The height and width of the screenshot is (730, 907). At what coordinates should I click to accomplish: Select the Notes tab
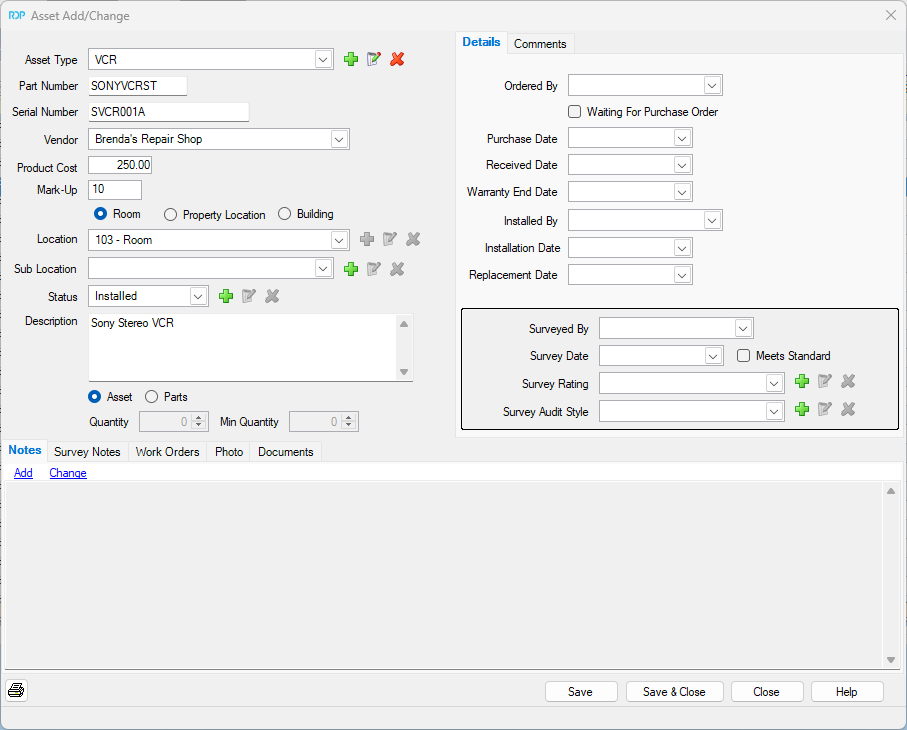point(25,450)
